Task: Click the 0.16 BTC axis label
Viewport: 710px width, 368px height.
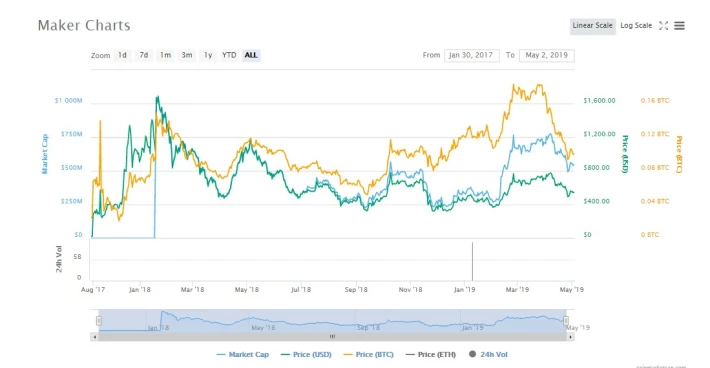Action: click(655, 100)
